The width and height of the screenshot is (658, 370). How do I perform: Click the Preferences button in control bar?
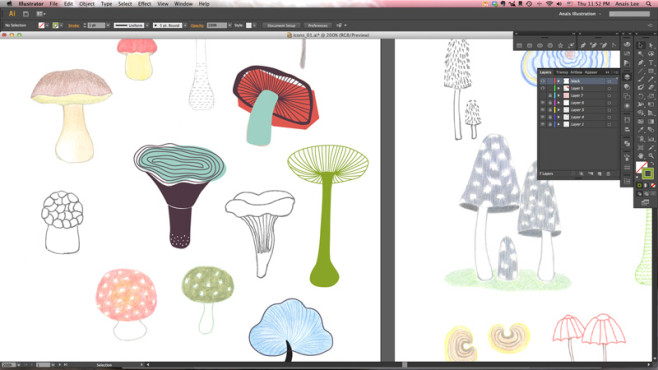(318, 26)
